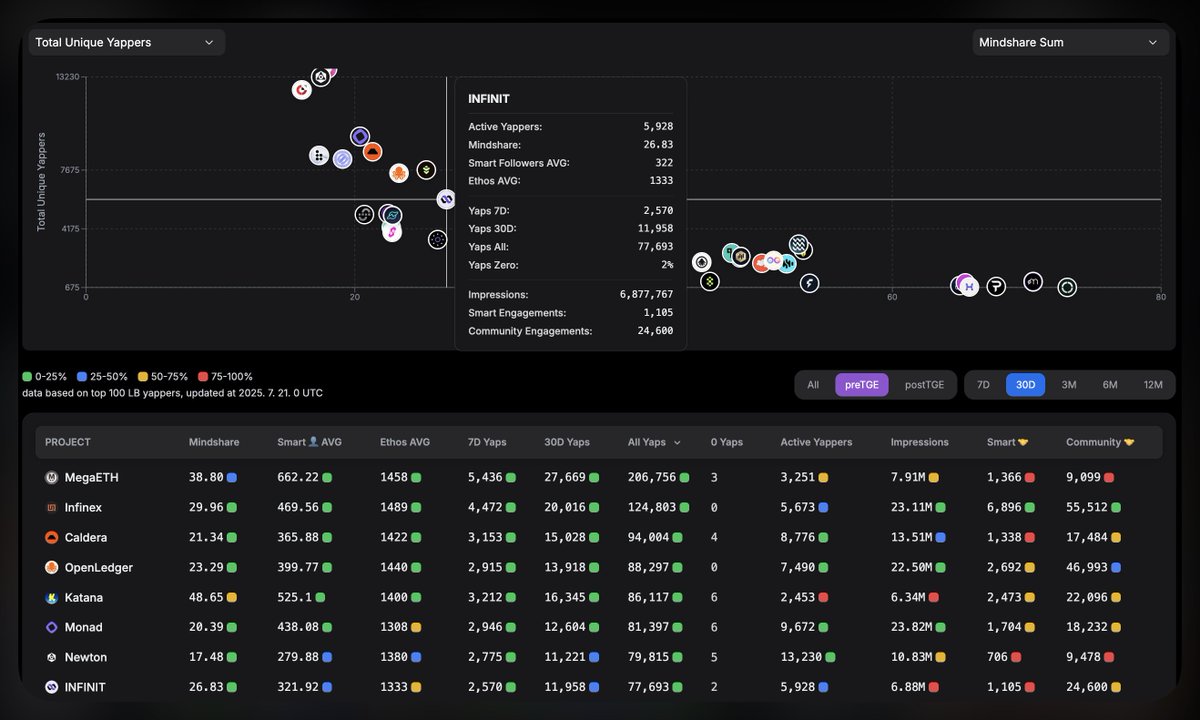
Task: Open the Infinex project row name
Action: click(x=85, y=508)
